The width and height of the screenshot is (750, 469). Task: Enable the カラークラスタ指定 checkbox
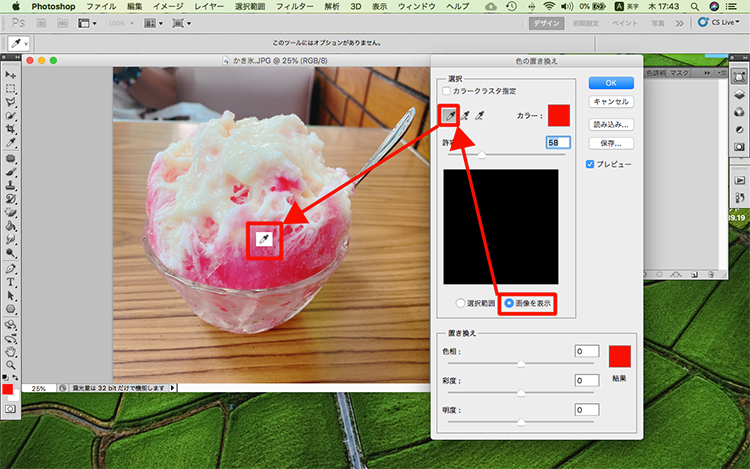pos(447,91)
